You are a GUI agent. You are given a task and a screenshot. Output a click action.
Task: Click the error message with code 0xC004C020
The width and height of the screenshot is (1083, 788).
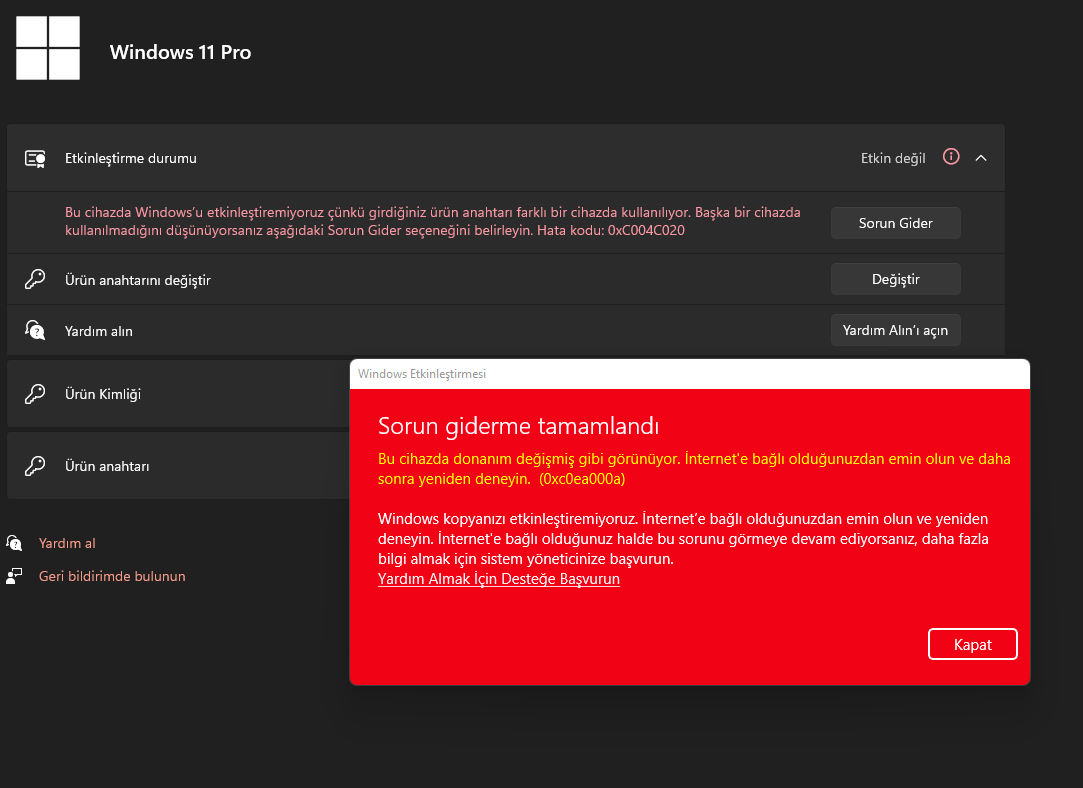[x=432, y=221]
